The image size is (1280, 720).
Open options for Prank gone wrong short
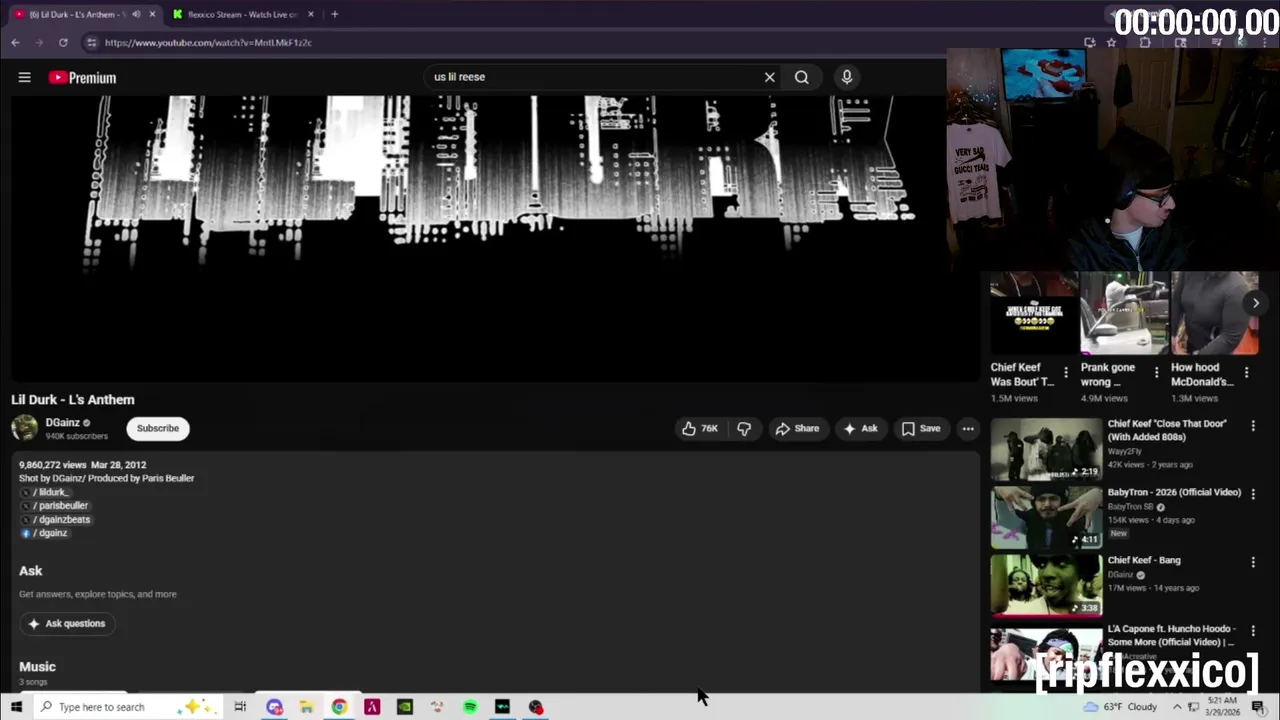coord(1157,372)
